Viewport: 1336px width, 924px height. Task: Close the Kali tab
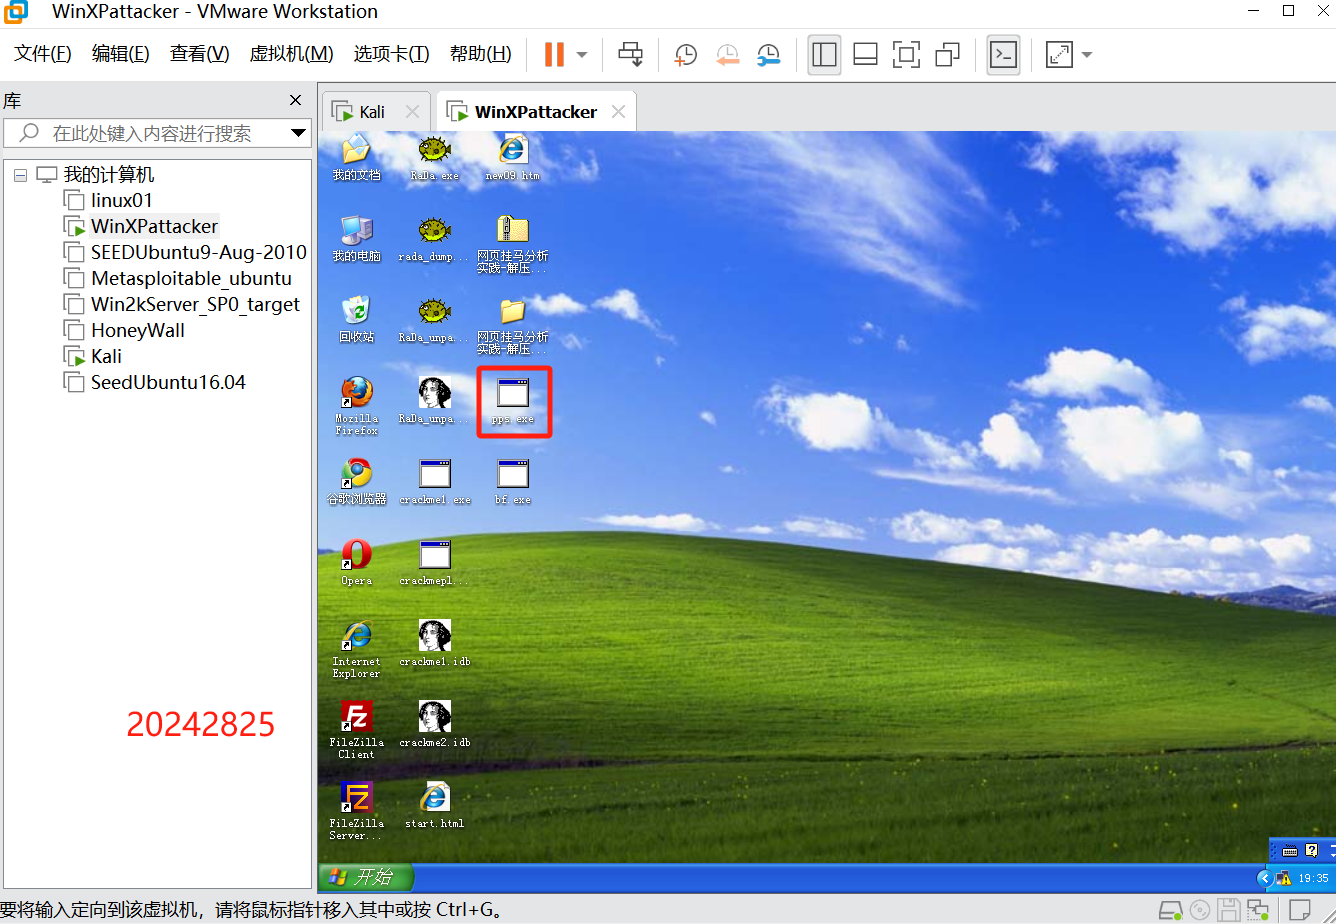pos(412,112)
